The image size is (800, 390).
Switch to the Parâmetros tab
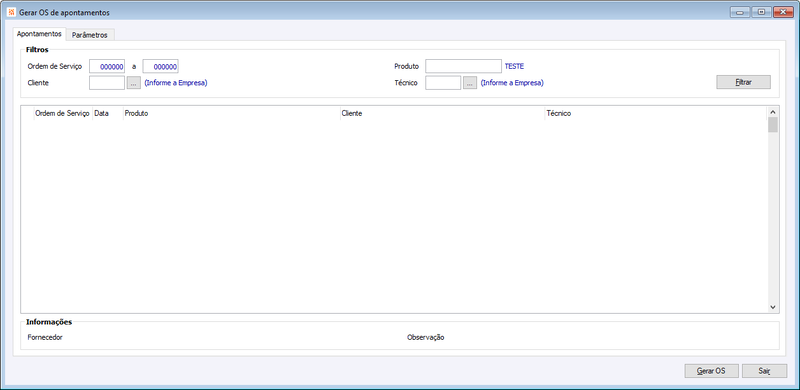pos(90,35)
